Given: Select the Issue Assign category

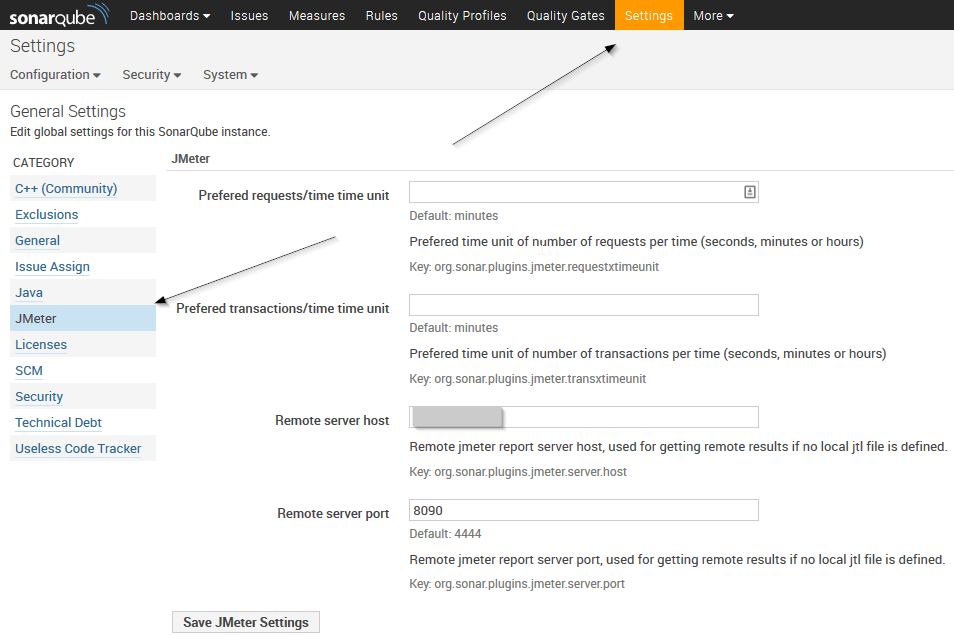Looking at the screenshot, I should (x=52, y=266).
